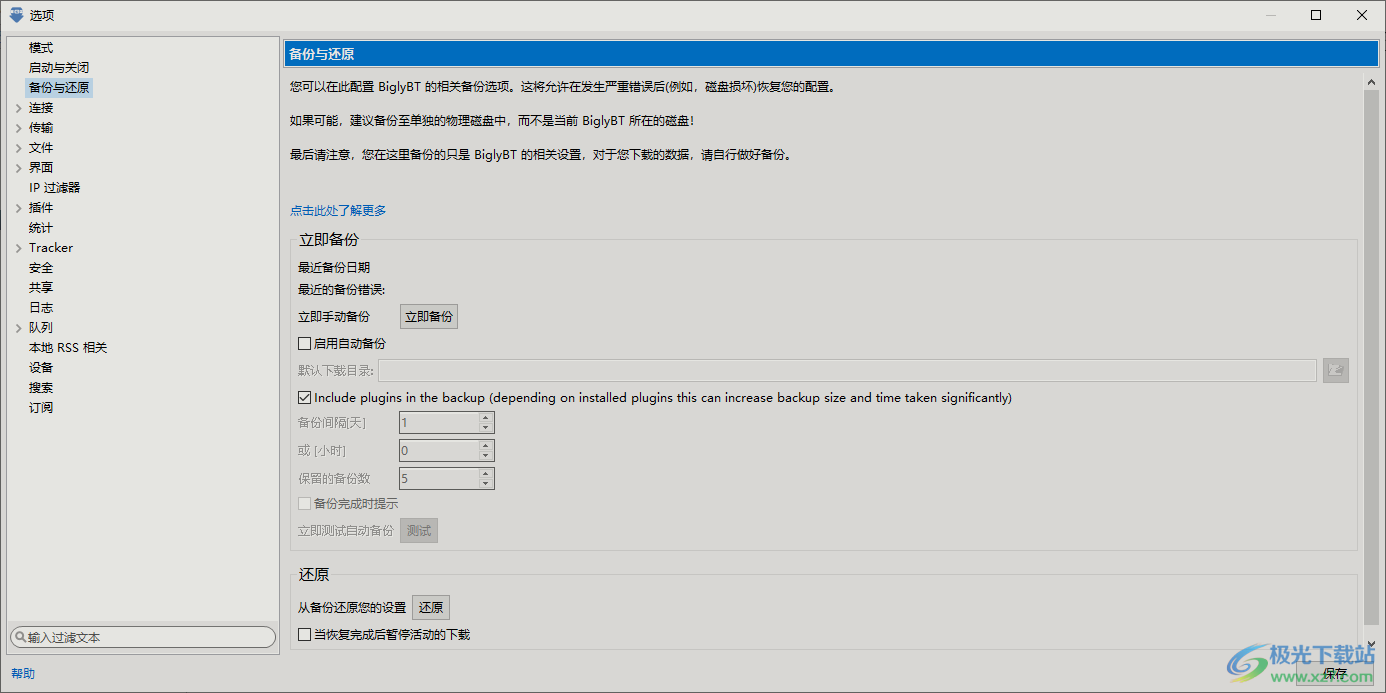The height and width of the screenshot is (693, 1386).
Task: Click the 备份间隔[天] number field
Action: click(x=438, y=423)
